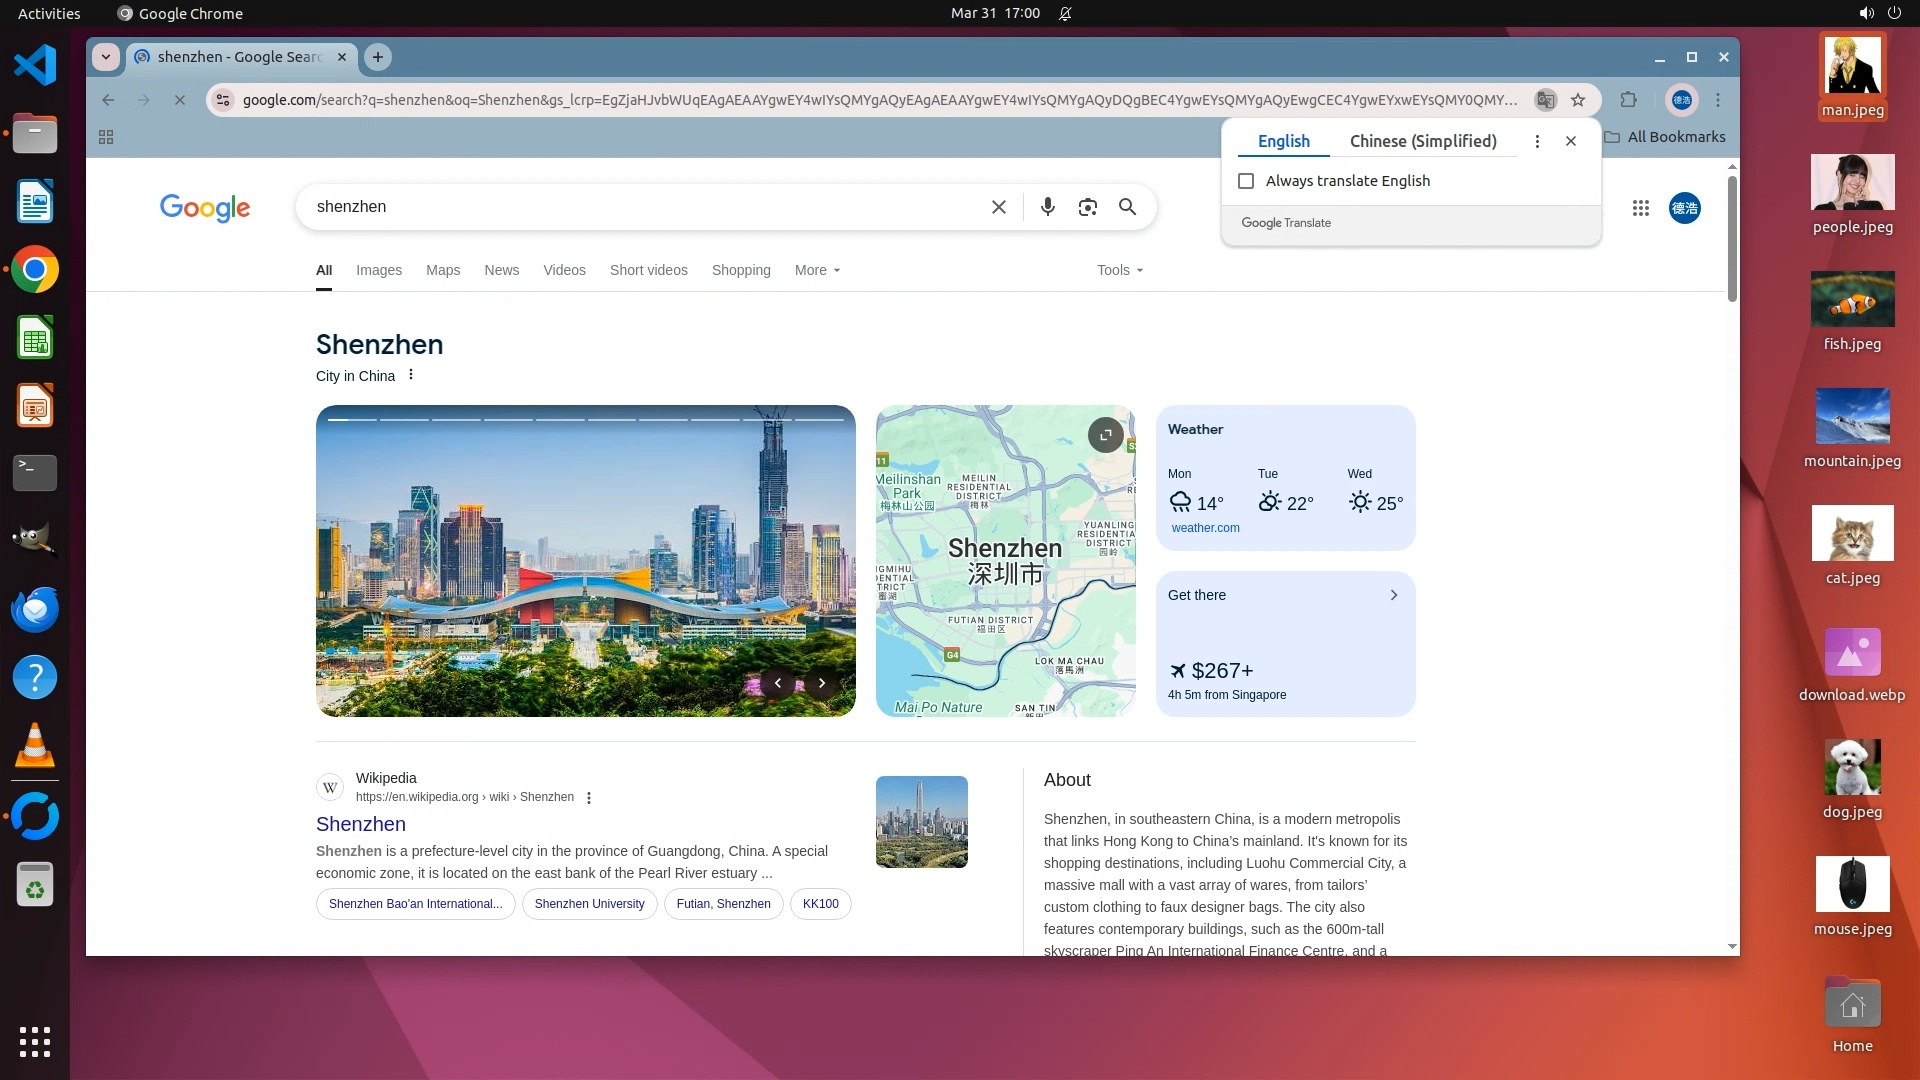Open Google Lens image search

coord(1087,207)
